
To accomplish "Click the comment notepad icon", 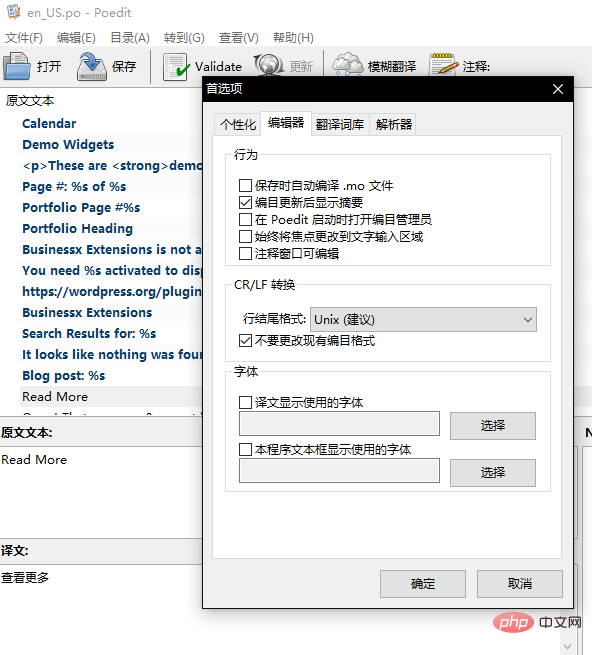I will coord(443,64).
